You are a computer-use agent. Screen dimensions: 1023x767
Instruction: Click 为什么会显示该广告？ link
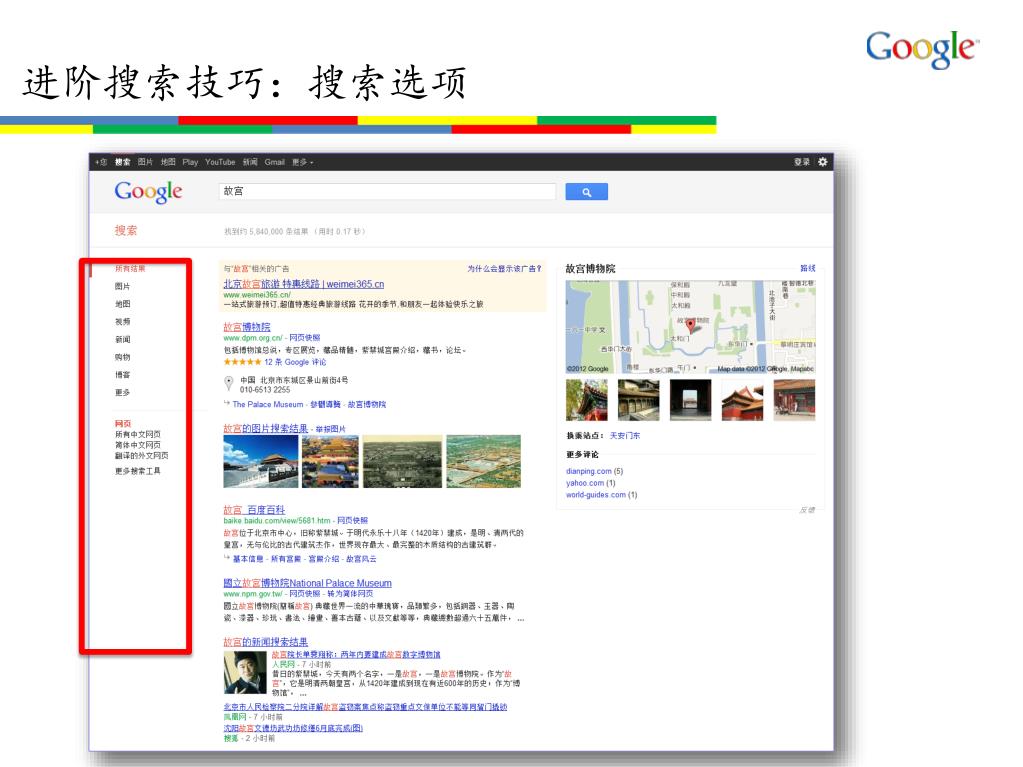point(504,268)
